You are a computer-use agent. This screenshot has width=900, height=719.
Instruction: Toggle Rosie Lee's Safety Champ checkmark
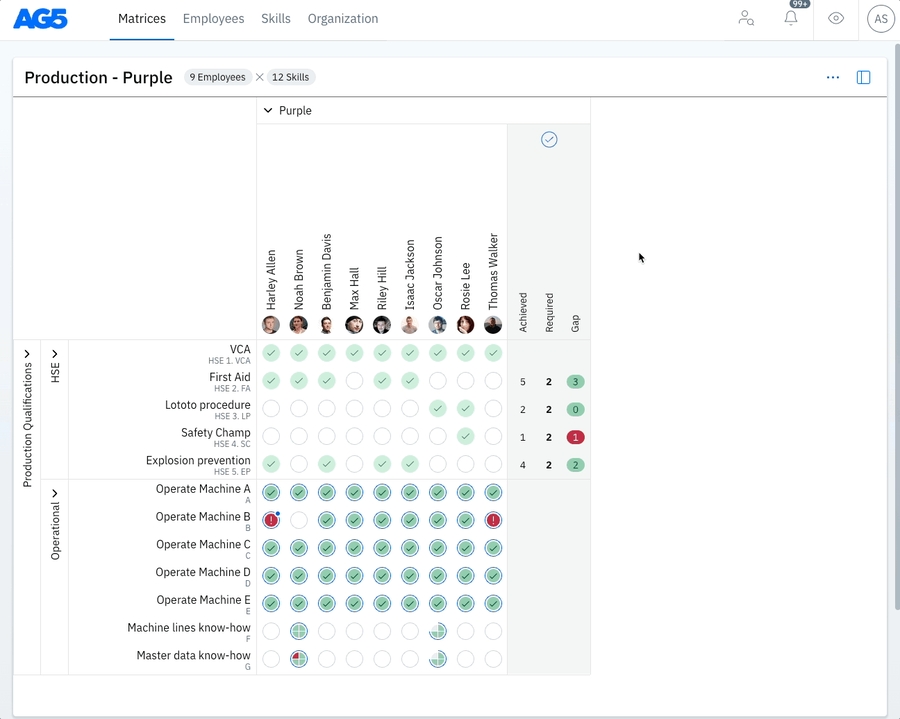click(x=465, y=436)
